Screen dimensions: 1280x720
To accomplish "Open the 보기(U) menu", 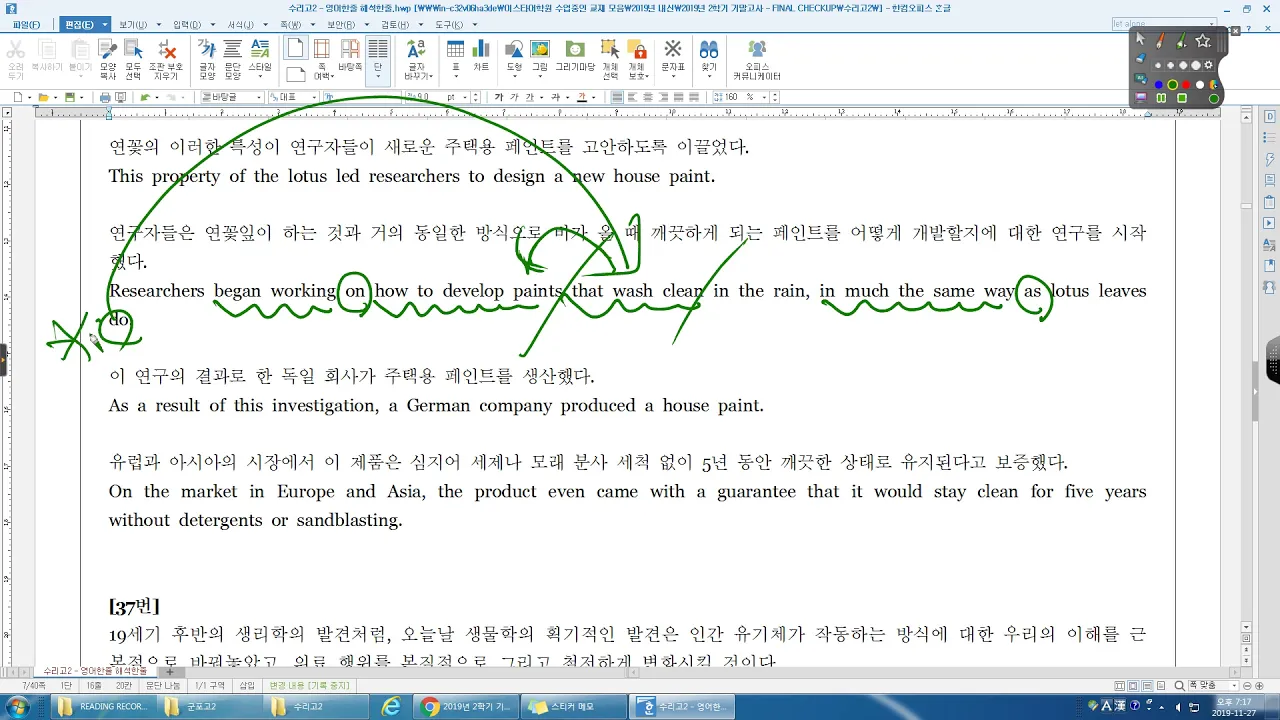I will coord(133,24).
